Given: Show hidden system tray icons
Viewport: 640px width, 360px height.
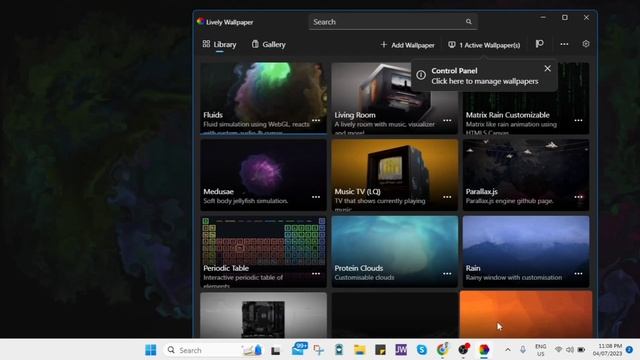Looking at the screenshot, I should 508,350.
